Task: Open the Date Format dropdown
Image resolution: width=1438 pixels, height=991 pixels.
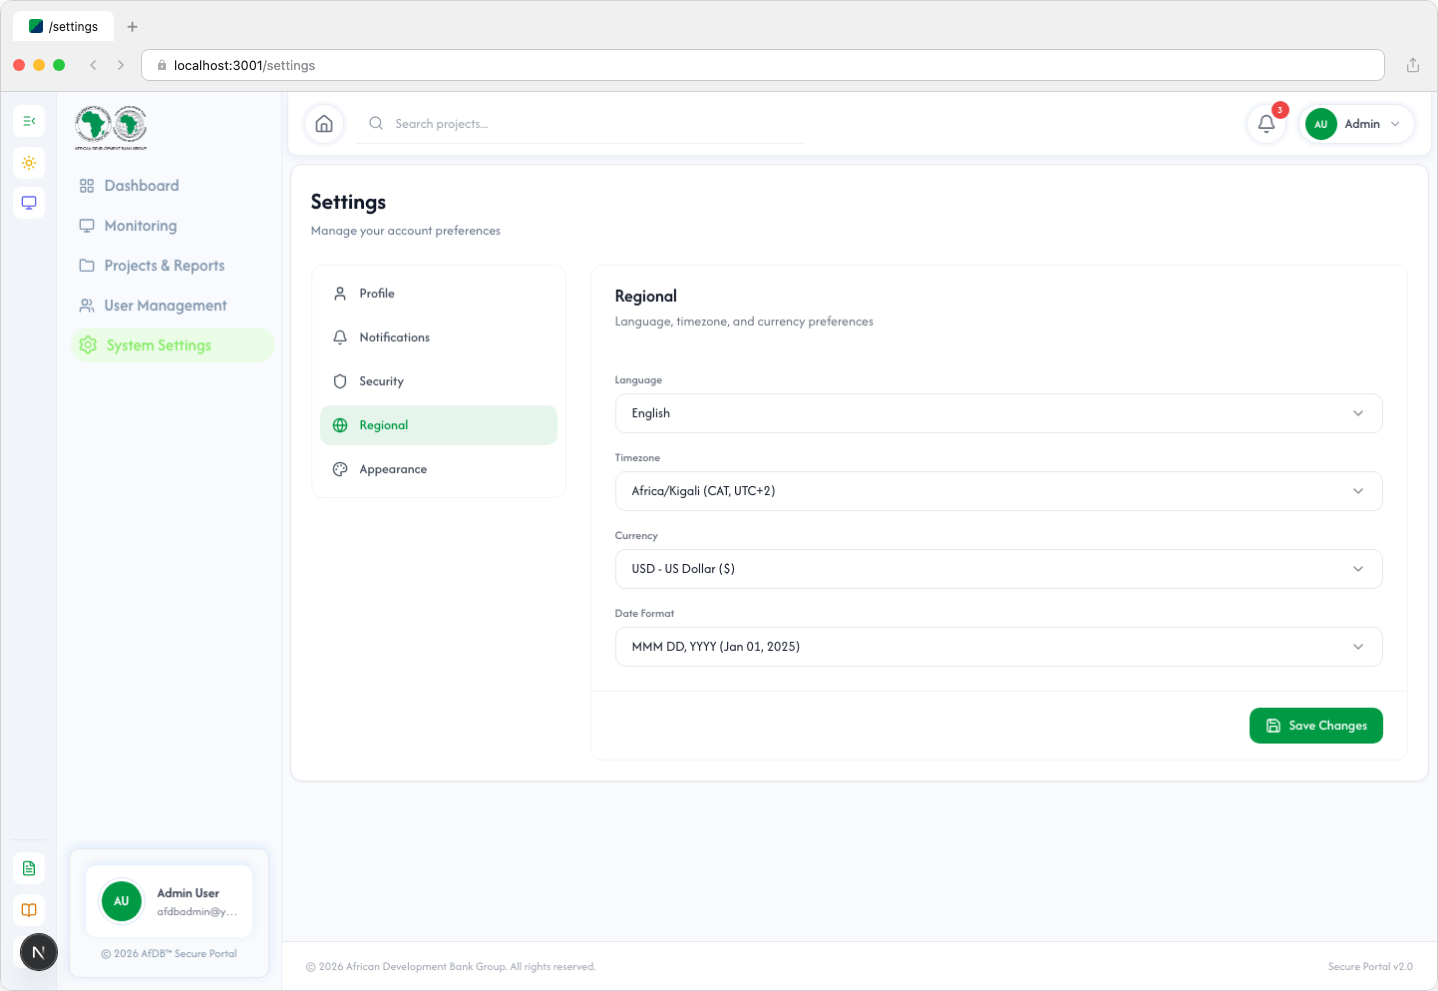Action: click(998, 647)
